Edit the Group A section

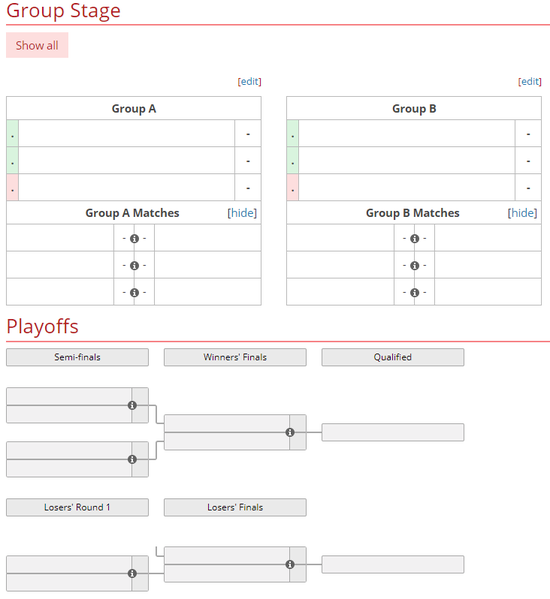tap(249, 81)
